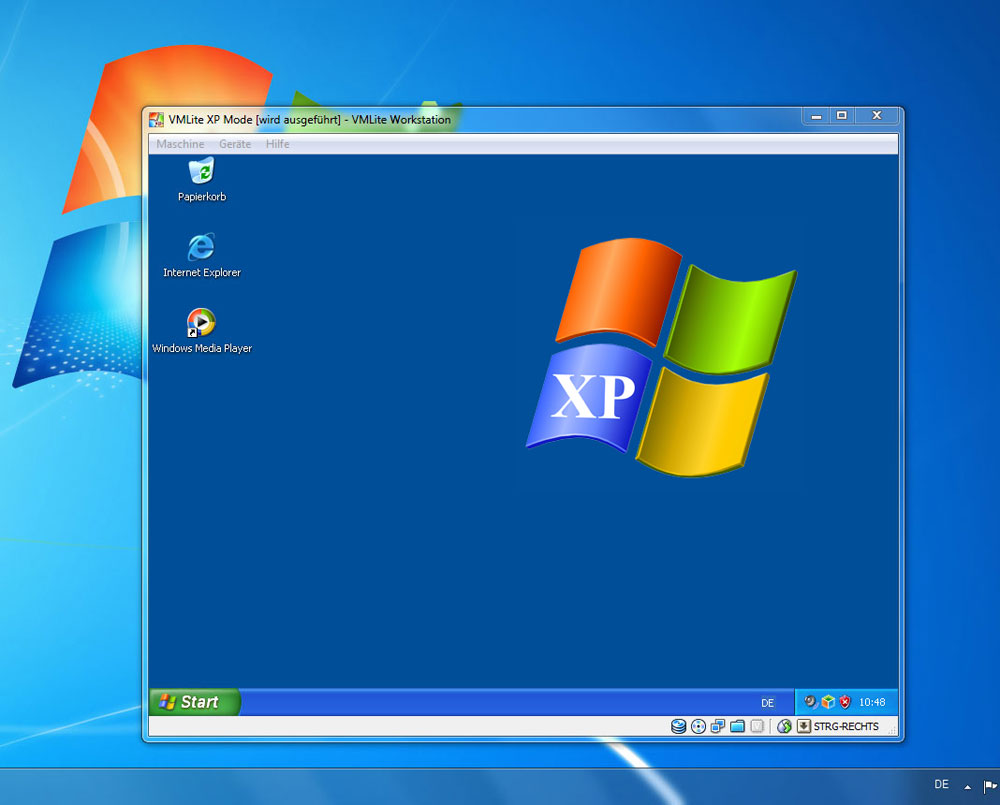Click the colorful cube tray icon in XP
Screen dimensions: 1000x805
(x=828, y=702)
